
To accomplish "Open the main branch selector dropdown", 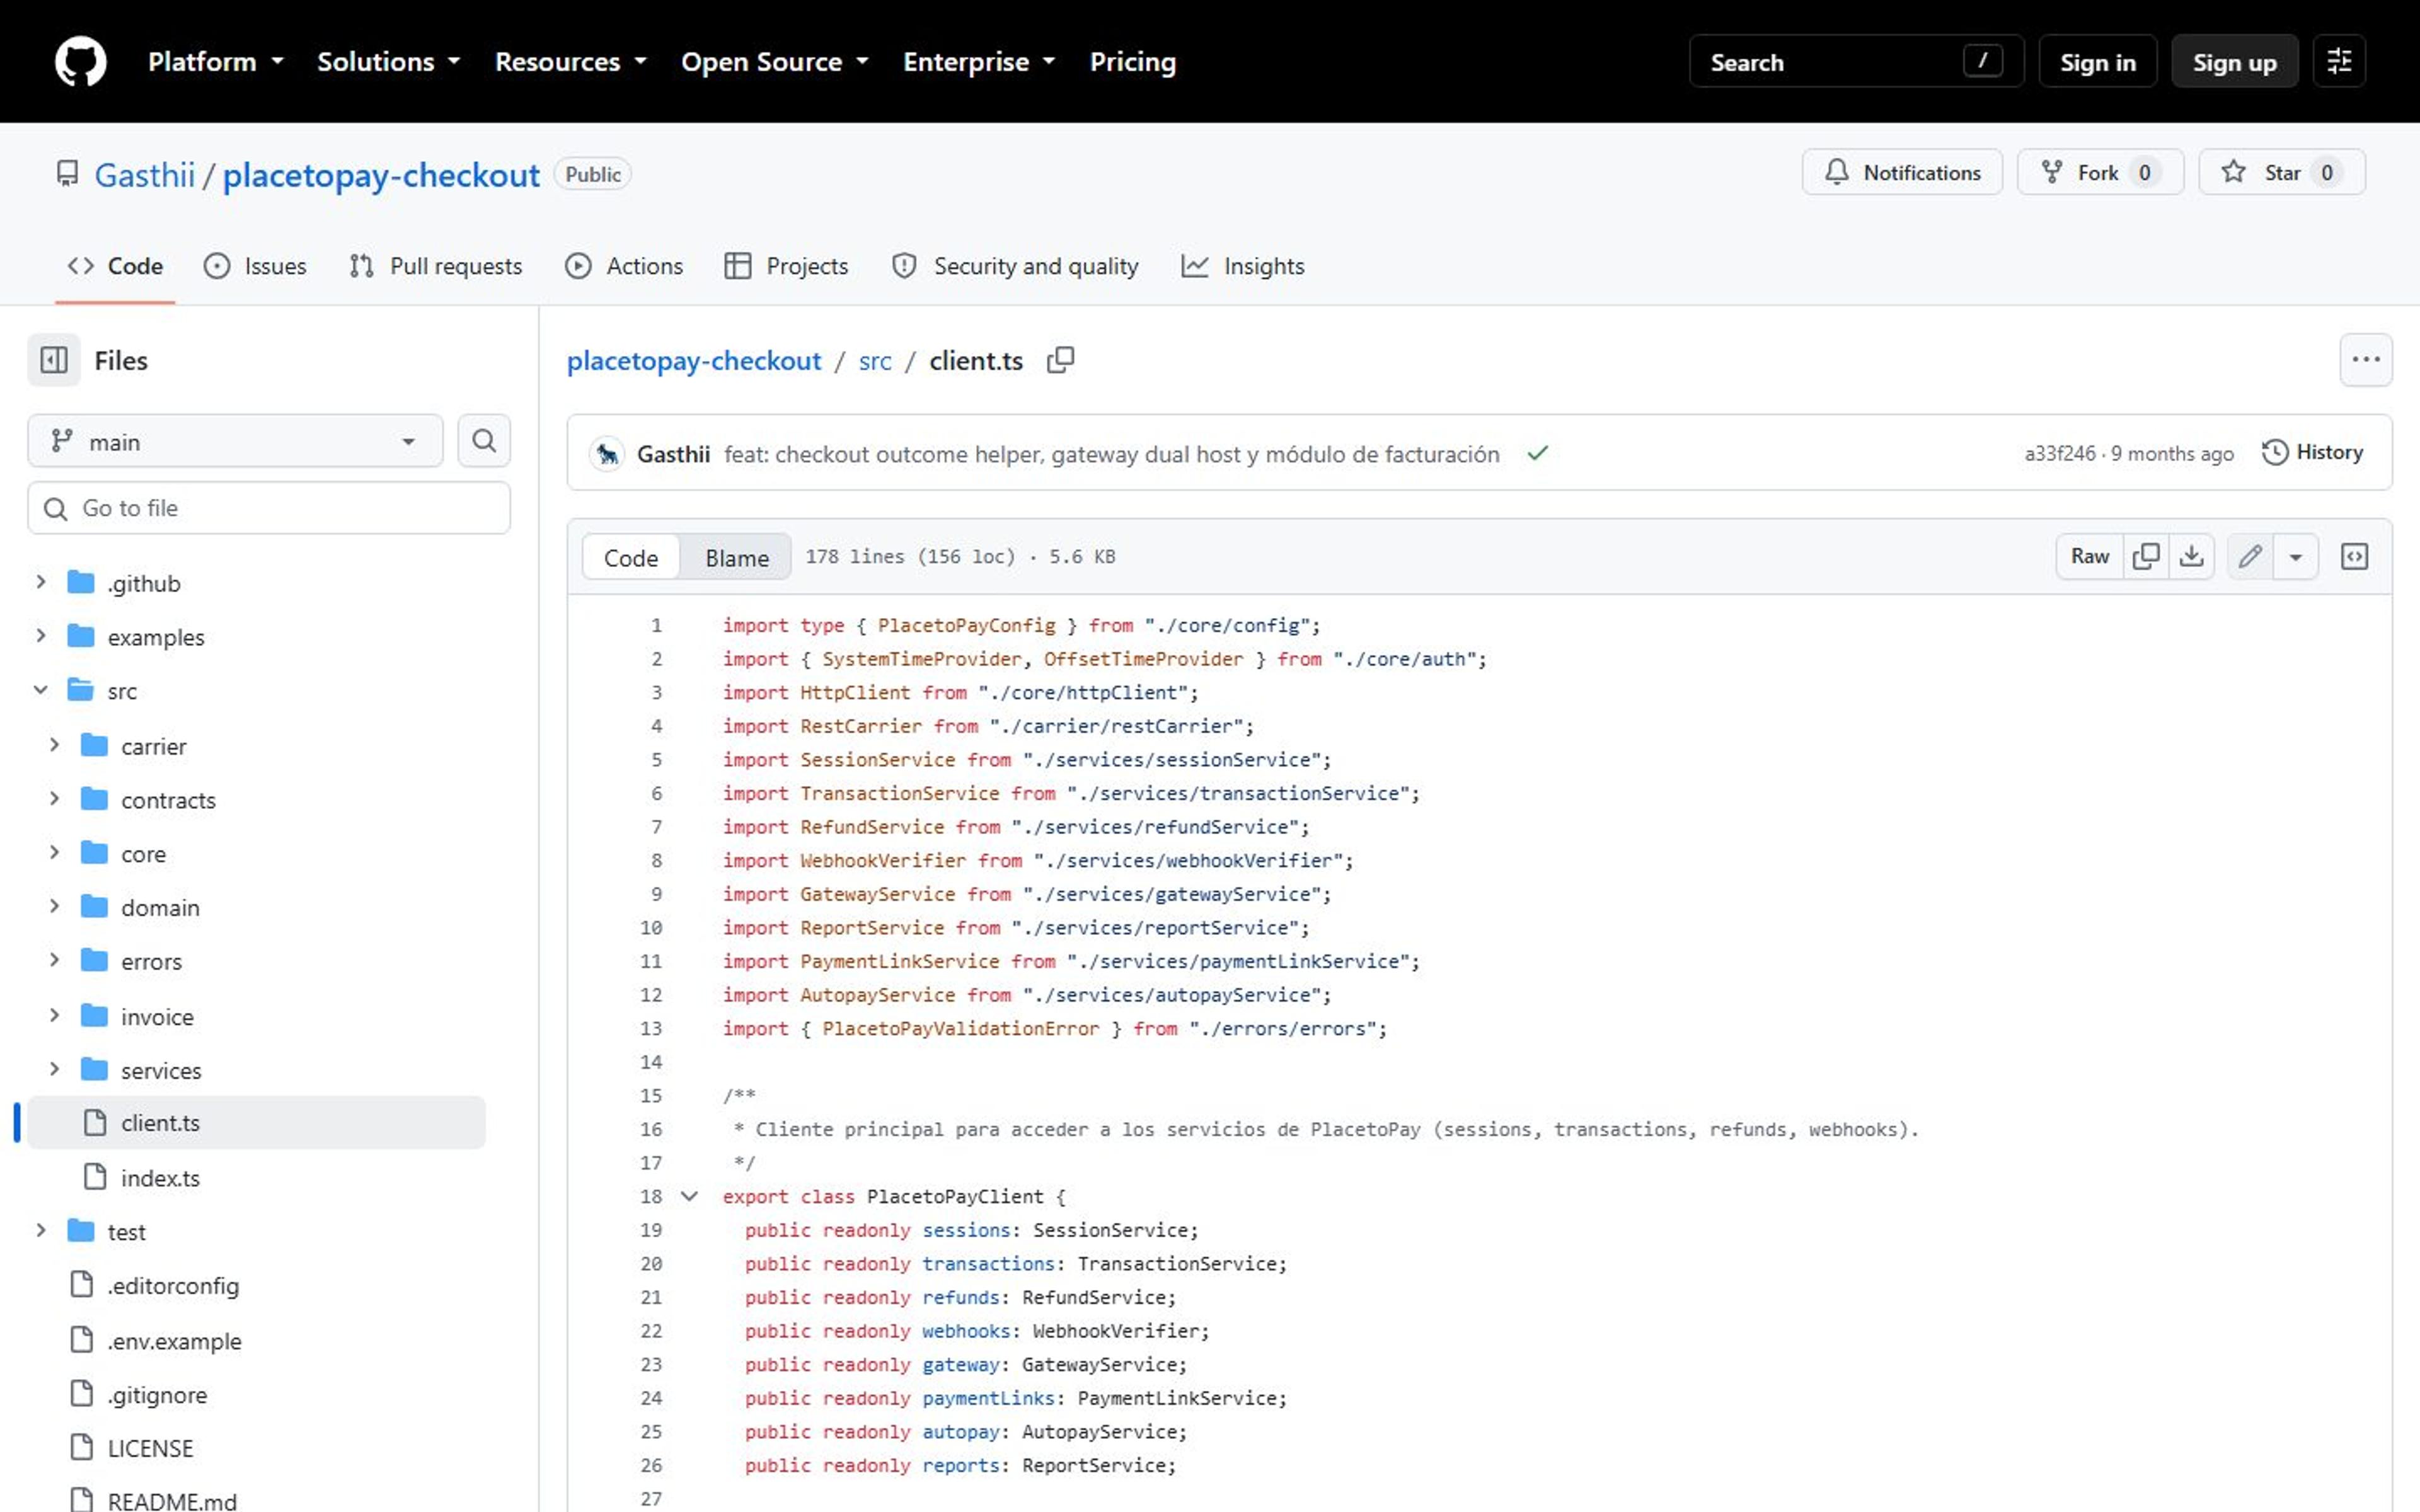I will 235,441.
